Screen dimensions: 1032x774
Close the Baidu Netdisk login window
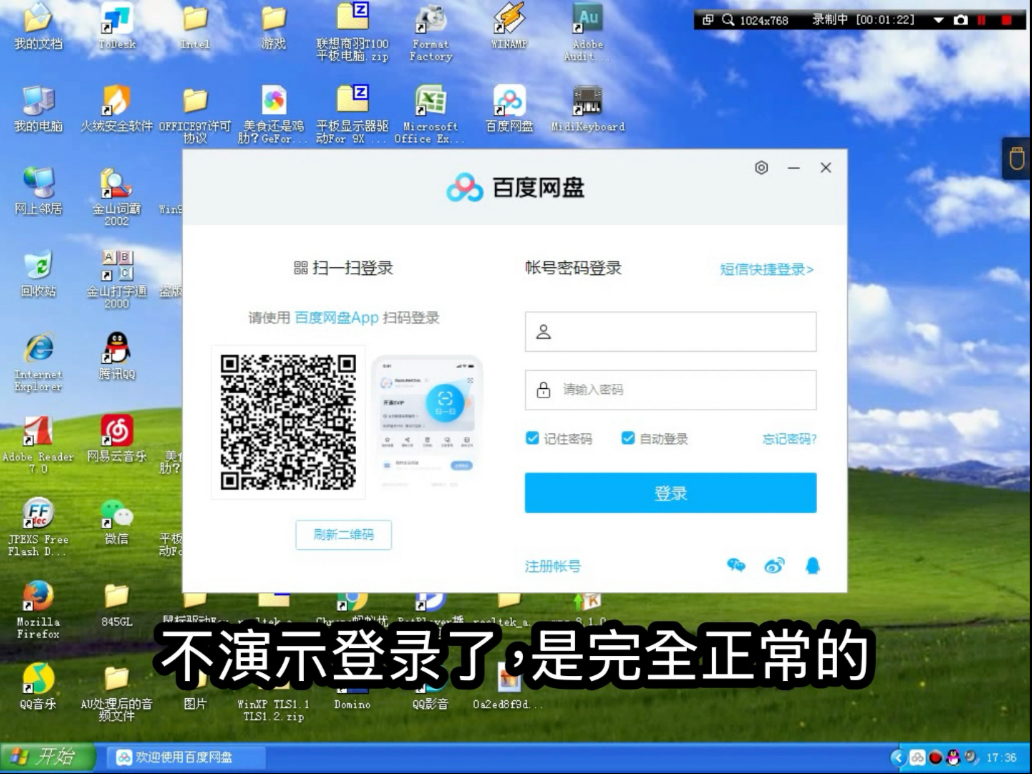tap(826, 168)
